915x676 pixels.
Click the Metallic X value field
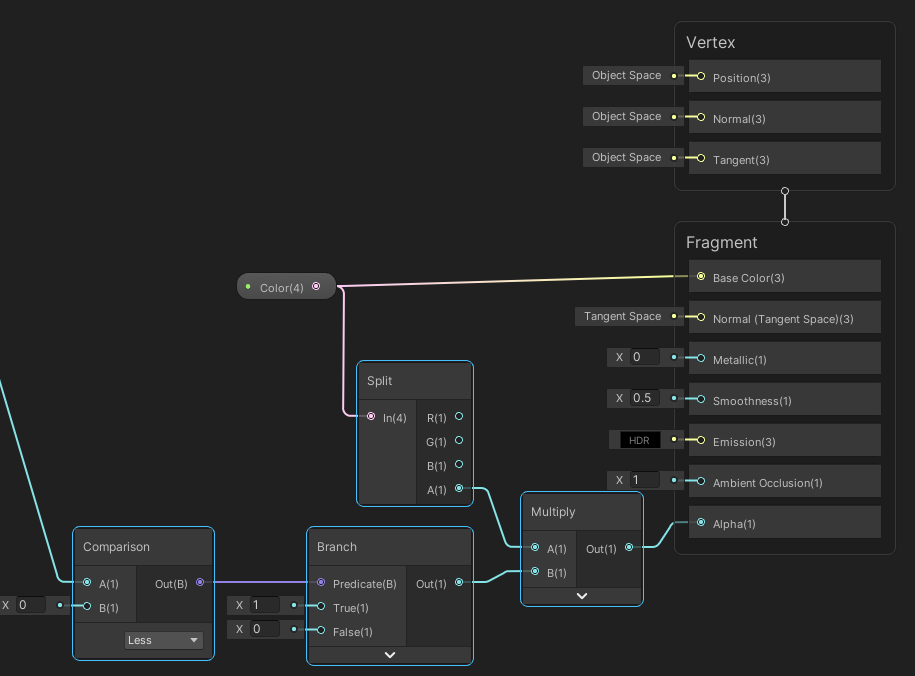point(644,357)
